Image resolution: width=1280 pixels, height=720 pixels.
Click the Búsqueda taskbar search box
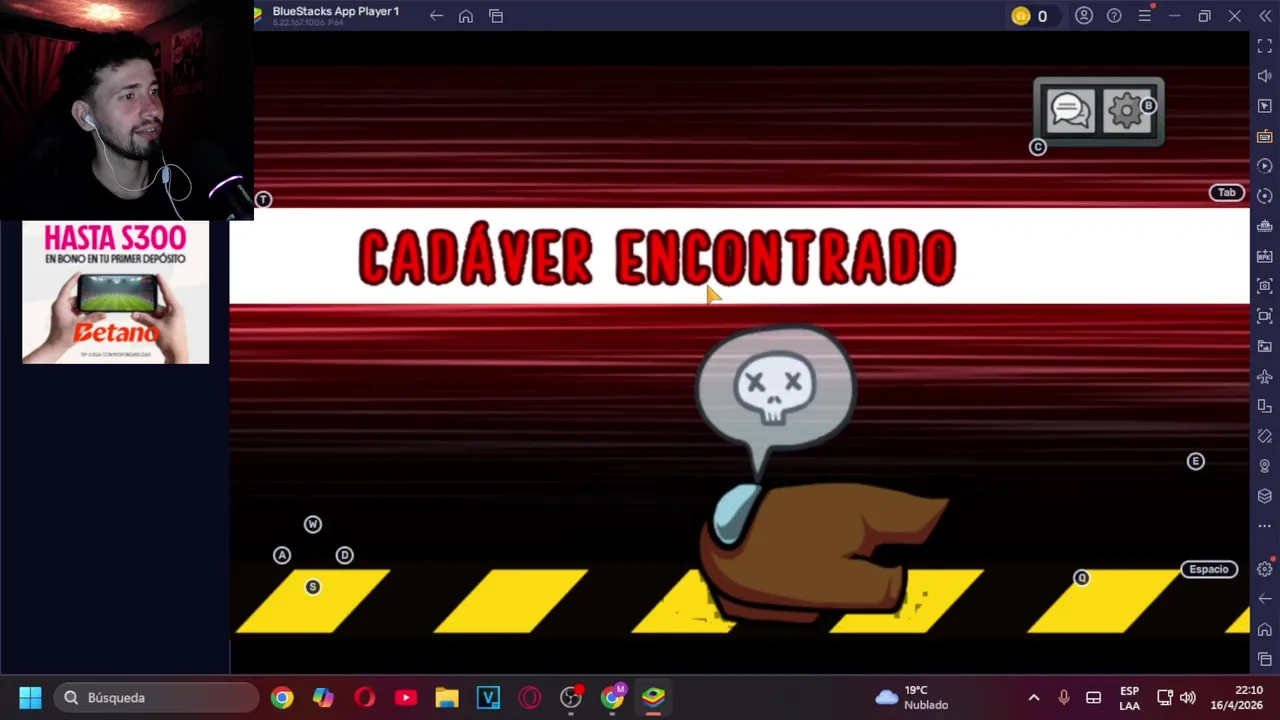click(x=157, y=697)
